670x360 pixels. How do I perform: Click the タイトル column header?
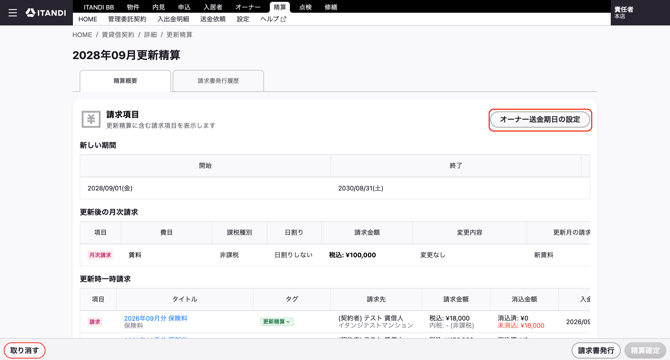185,299
